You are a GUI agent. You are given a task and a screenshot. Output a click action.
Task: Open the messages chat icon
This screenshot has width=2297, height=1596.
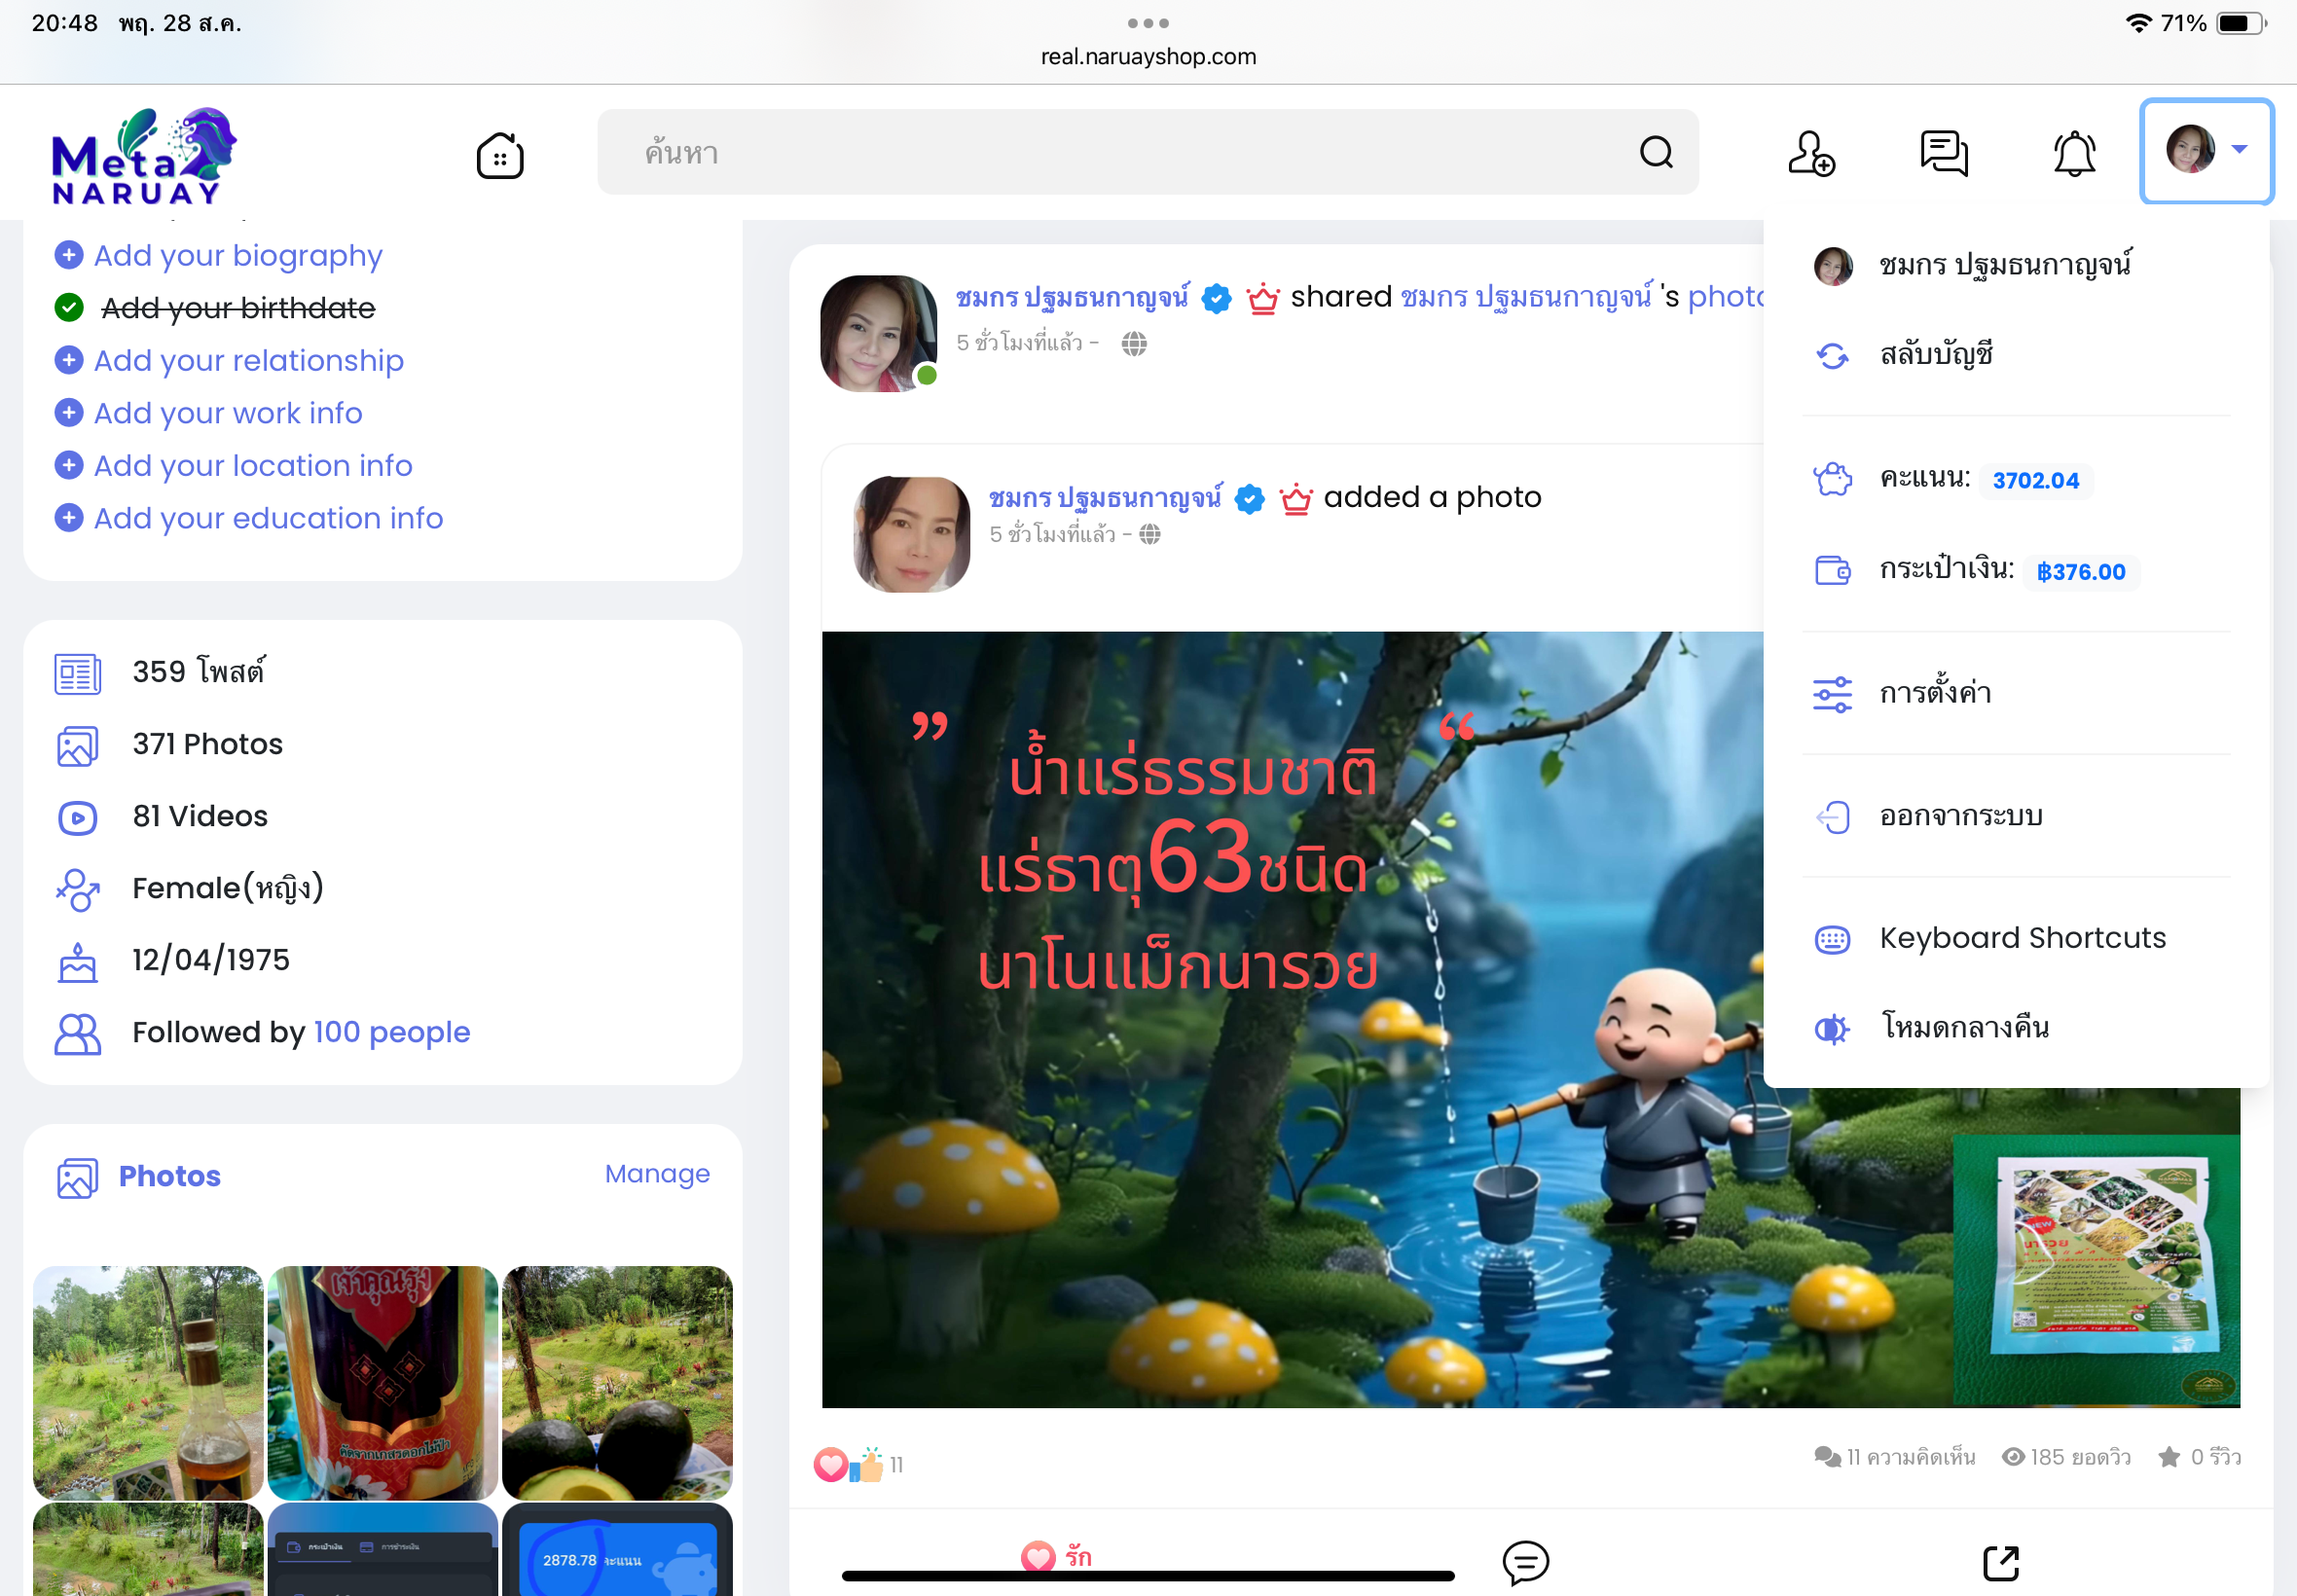pyautogui.click(x=1944, y=154)
